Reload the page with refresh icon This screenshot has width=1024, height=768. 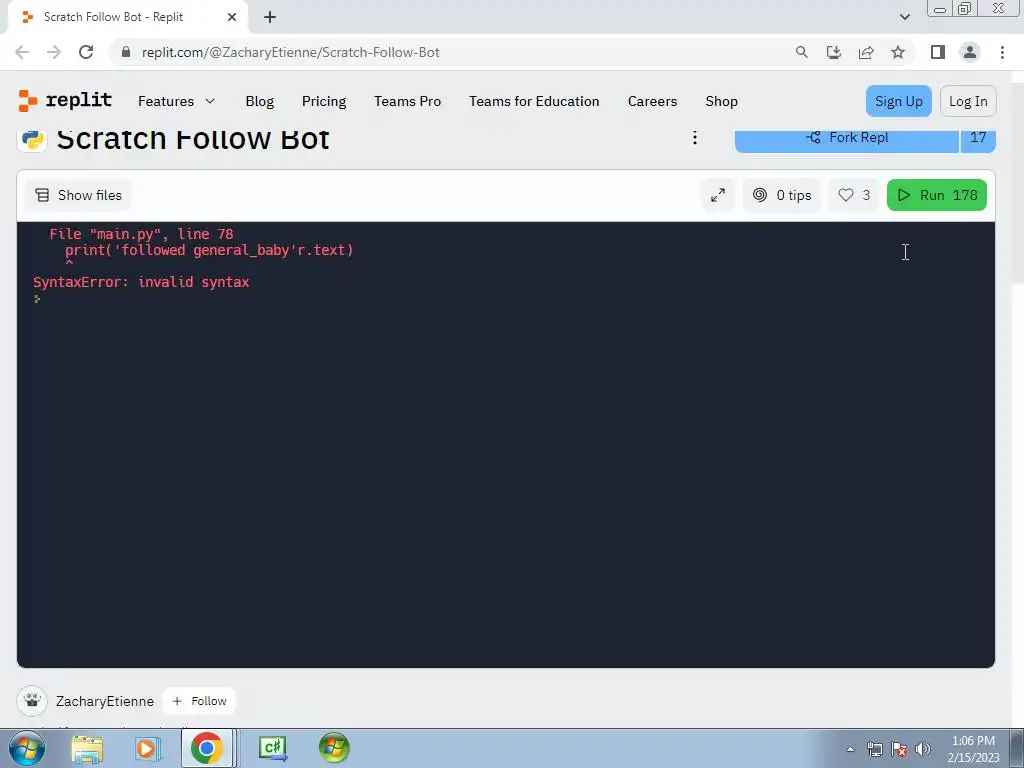pyautogui.click(x=86, y=52)
